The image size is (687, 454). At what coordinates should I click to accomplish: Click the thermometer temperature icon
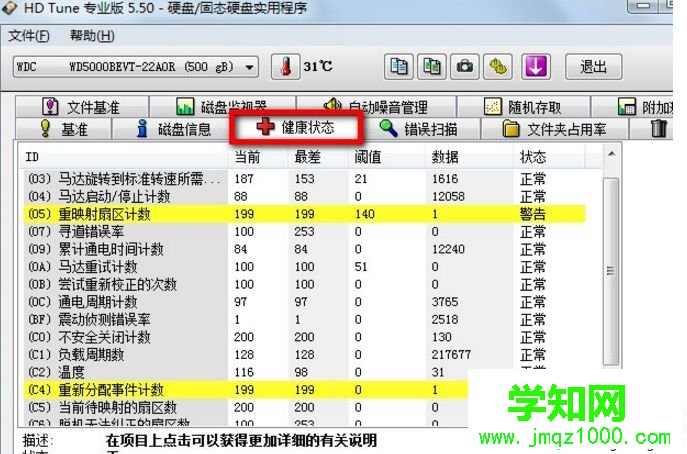pyautogui.click(x=285, y=67)
